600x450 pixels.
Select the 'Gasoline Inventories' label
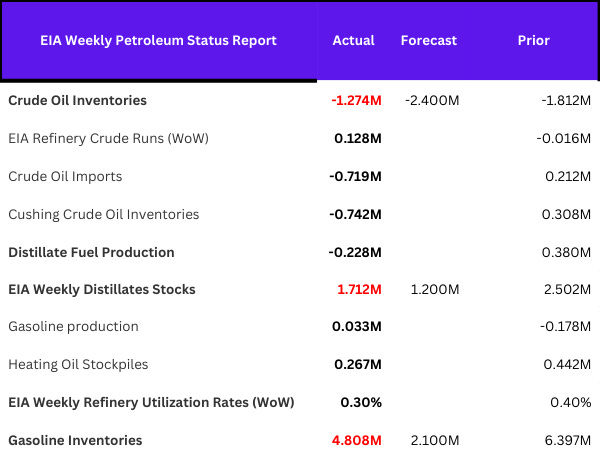click(75, 440)
